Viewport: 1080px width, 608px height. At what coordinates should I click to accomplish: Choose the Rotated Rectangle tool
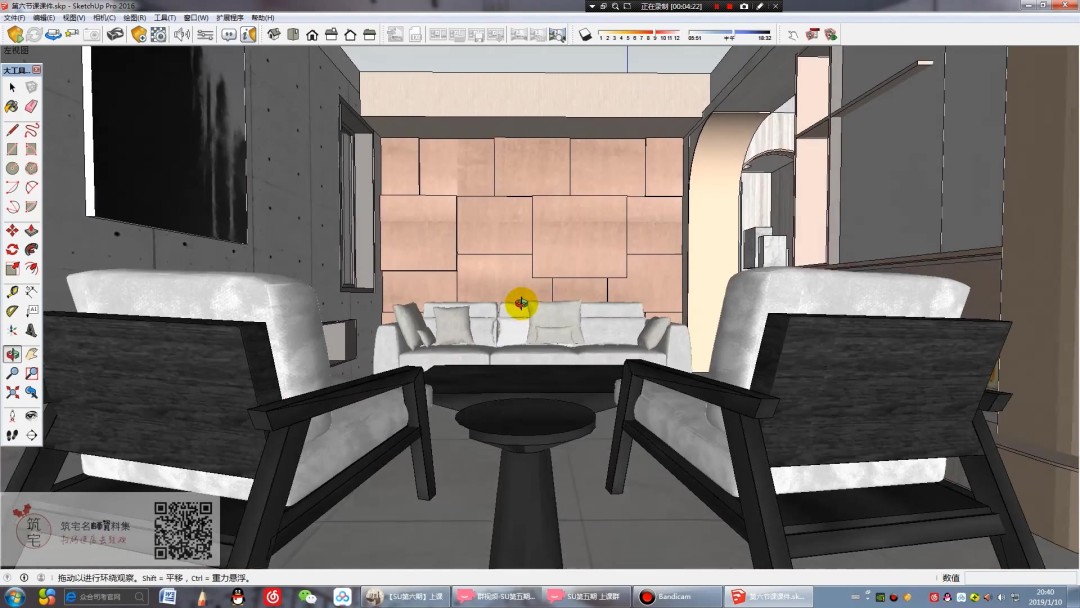click(32, 149)
